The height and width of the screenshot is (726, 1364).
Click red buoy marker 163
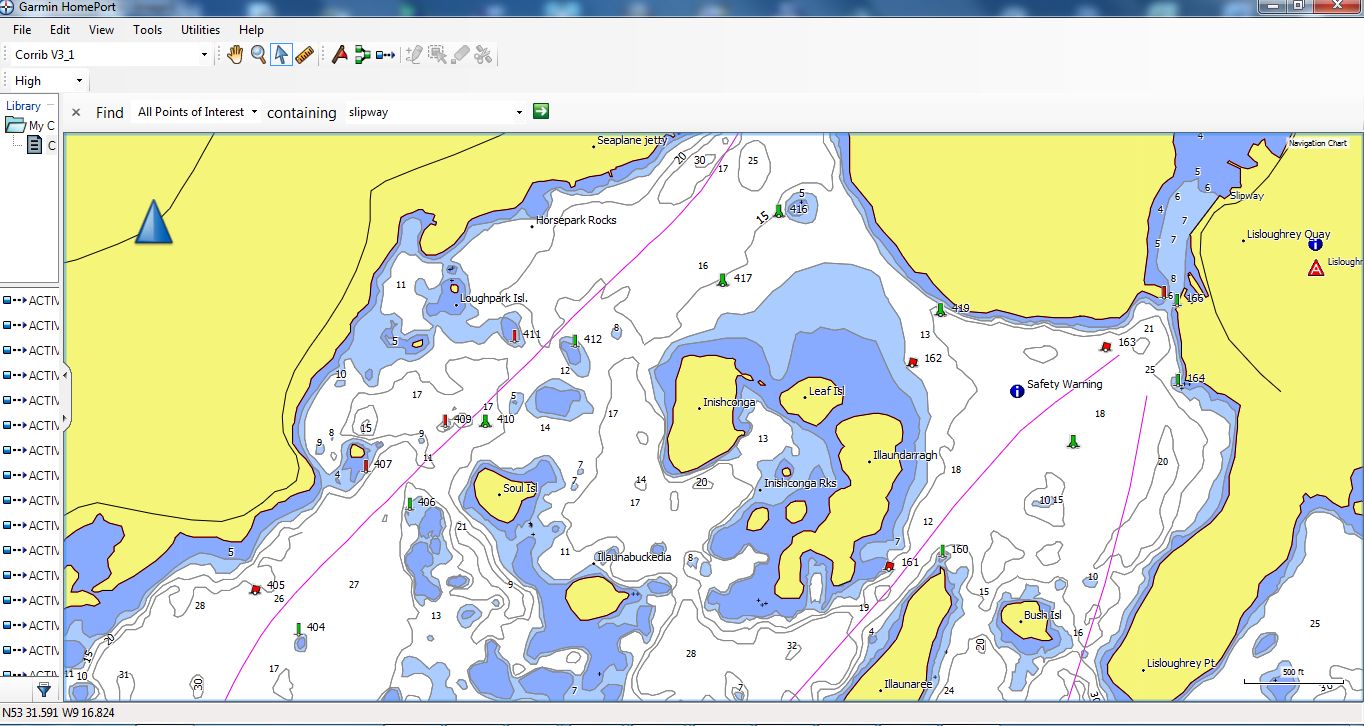point(1105,346)
